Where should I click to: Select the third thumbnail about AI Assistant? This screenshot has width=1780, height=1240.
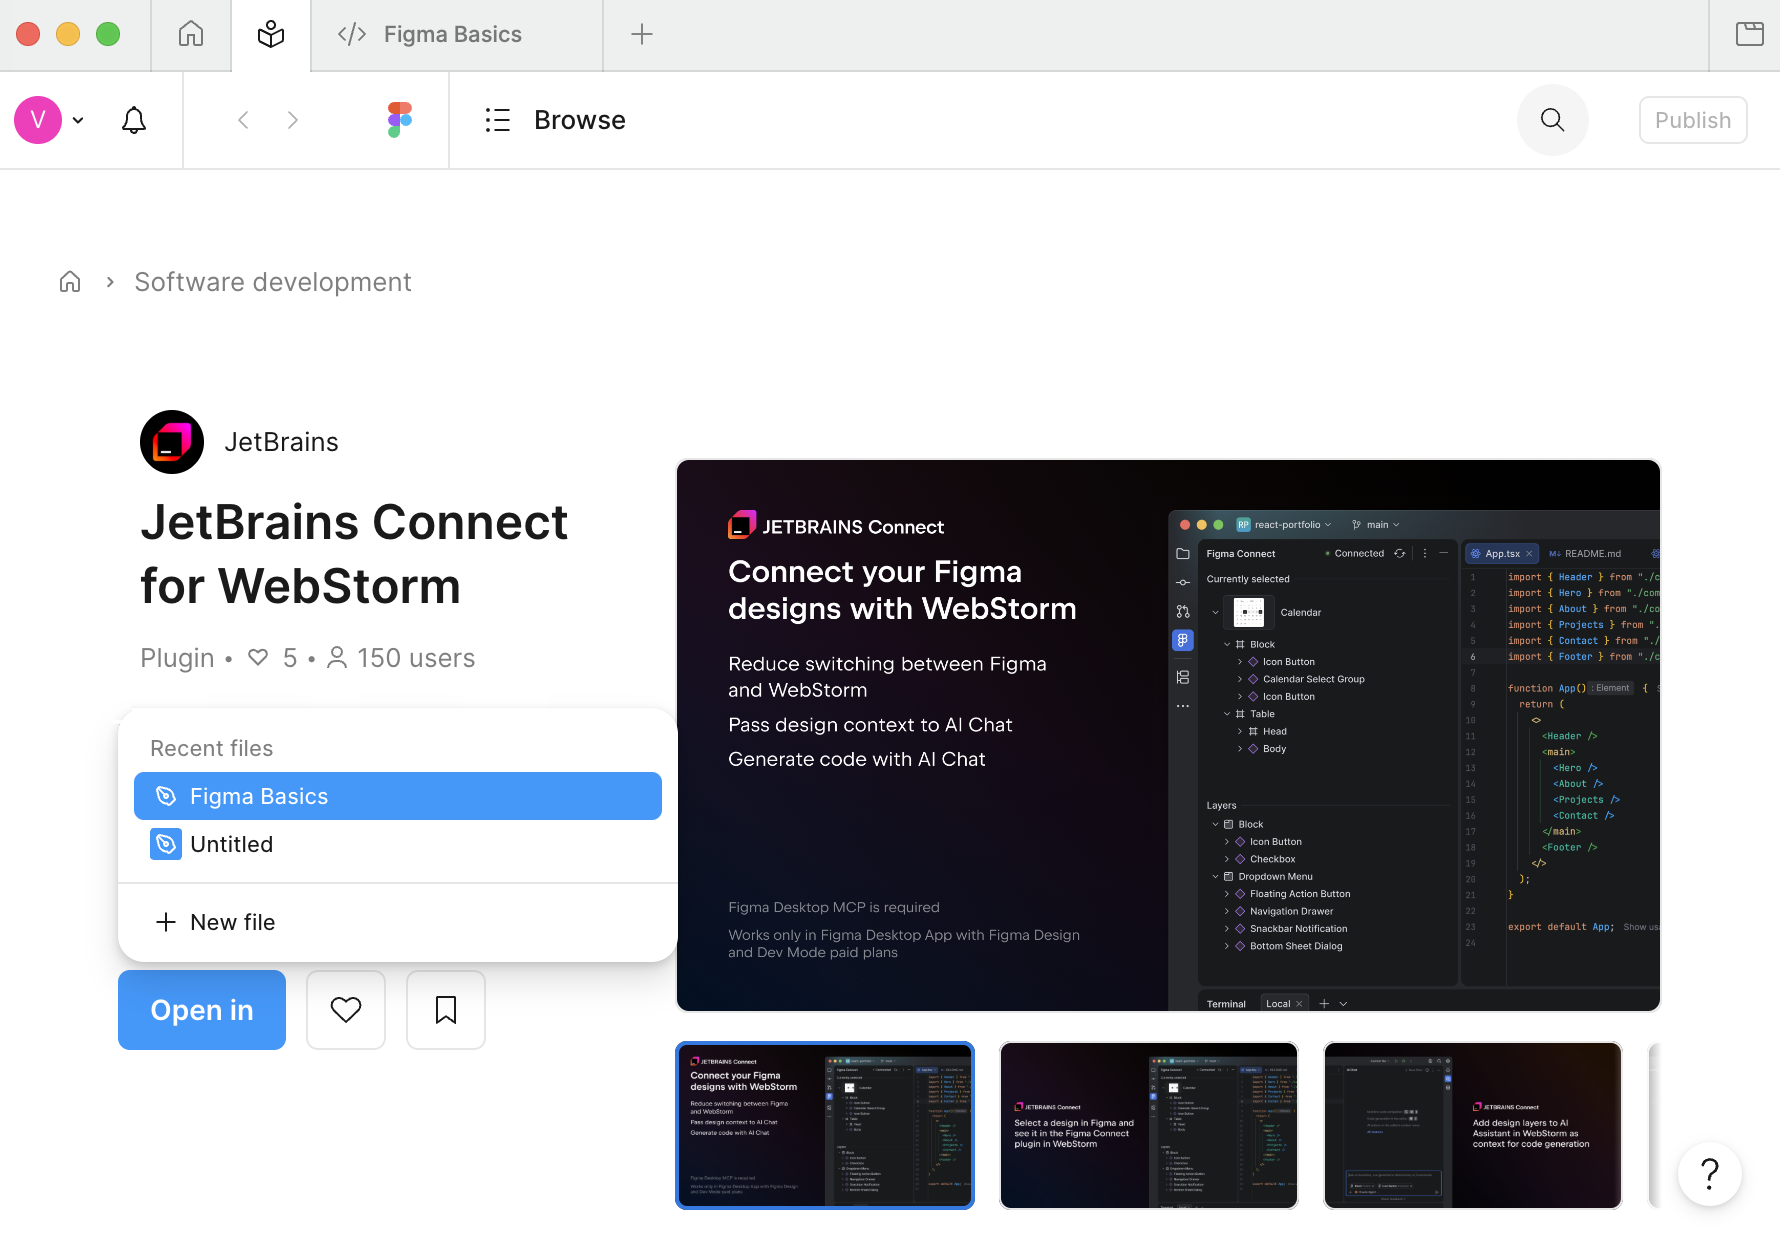[x=1473, y=1125]
